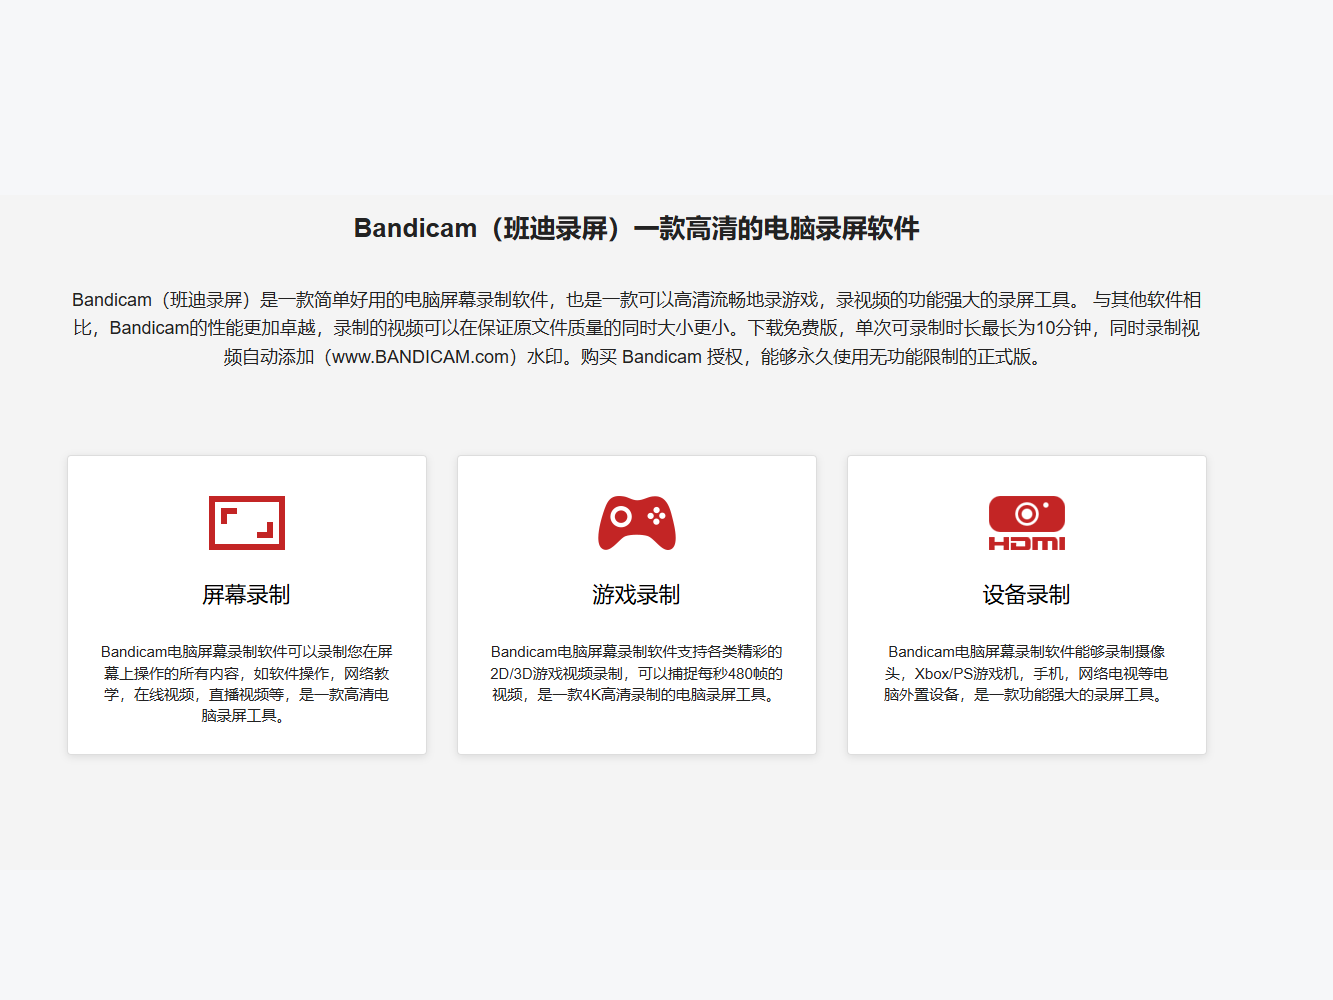Select the 游戏录制 card heading
The width and height of the screenshot is (1333, 1000).
[x=637, y=595]
